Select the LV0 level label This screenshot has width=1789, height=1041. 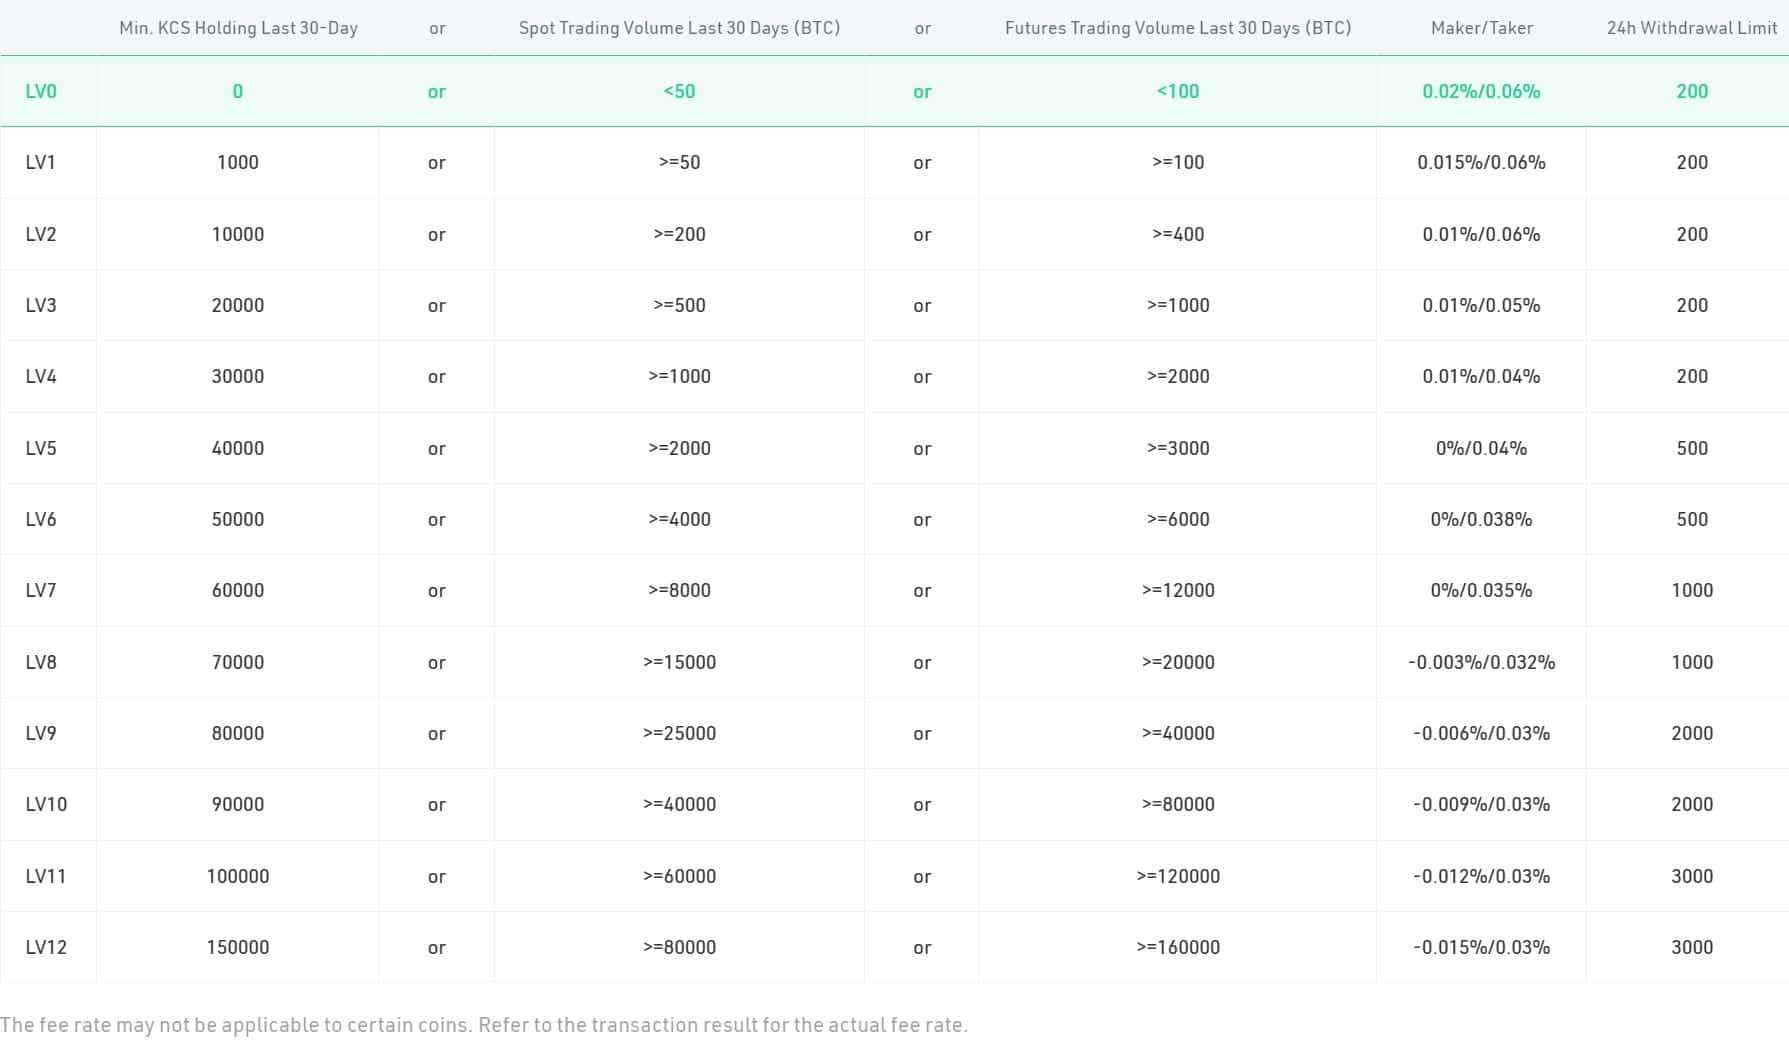pyautogui.click(x=41, y=91)
